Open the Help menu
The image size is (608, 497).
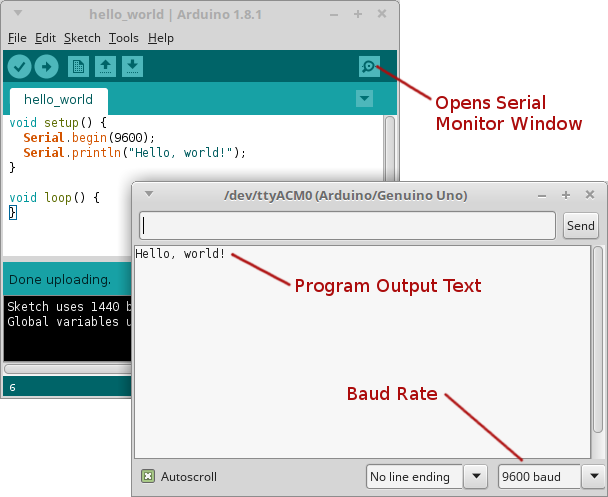(161, 38)
